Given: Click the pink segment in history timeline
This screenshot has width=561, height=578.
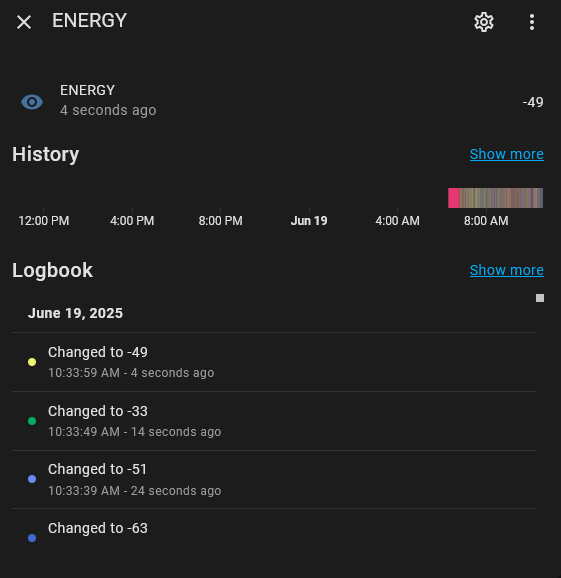Looking at the screenshot, I should pyautogui.click(x=453, y=198).
